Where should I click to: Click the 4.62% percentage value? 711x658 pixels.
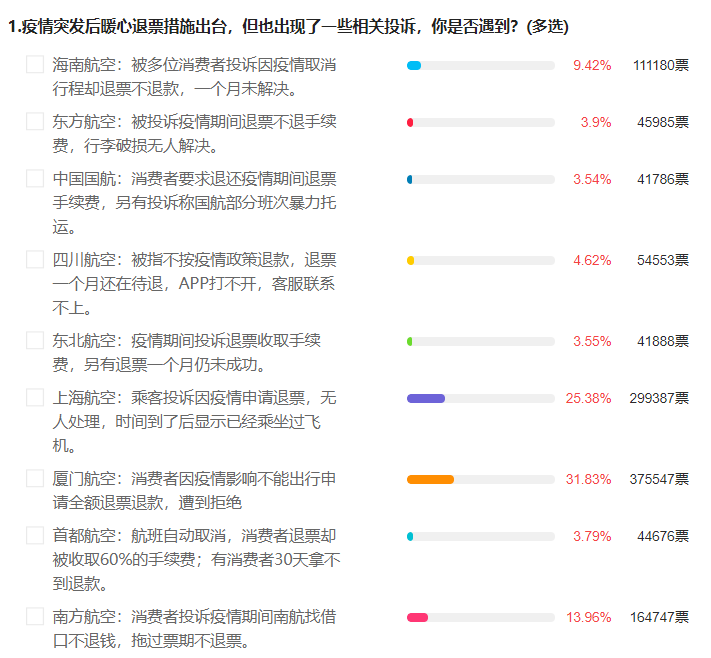[x=592, y=261]
